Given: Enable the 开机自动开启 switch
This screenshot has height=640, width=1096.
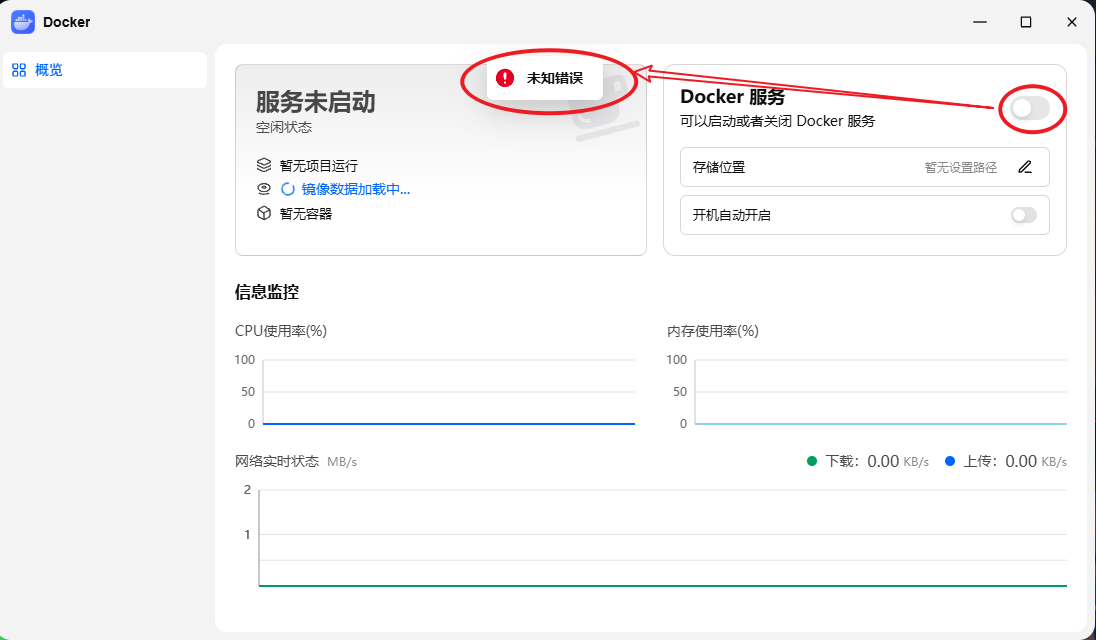Looking at the screenshot, I should coord(1024,215).
